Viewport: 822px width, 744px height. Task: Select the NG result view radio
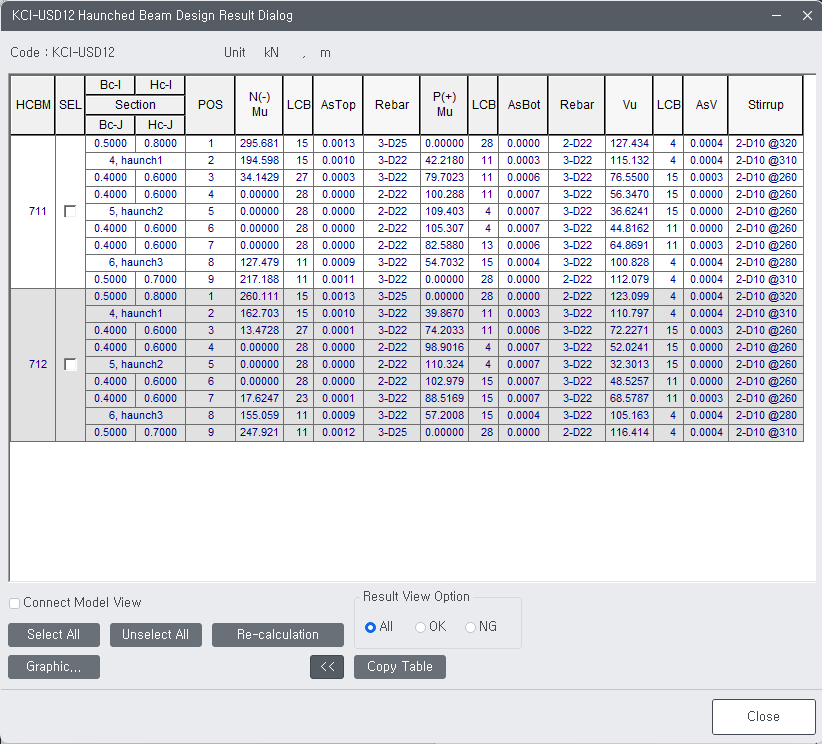coord(470,627)
